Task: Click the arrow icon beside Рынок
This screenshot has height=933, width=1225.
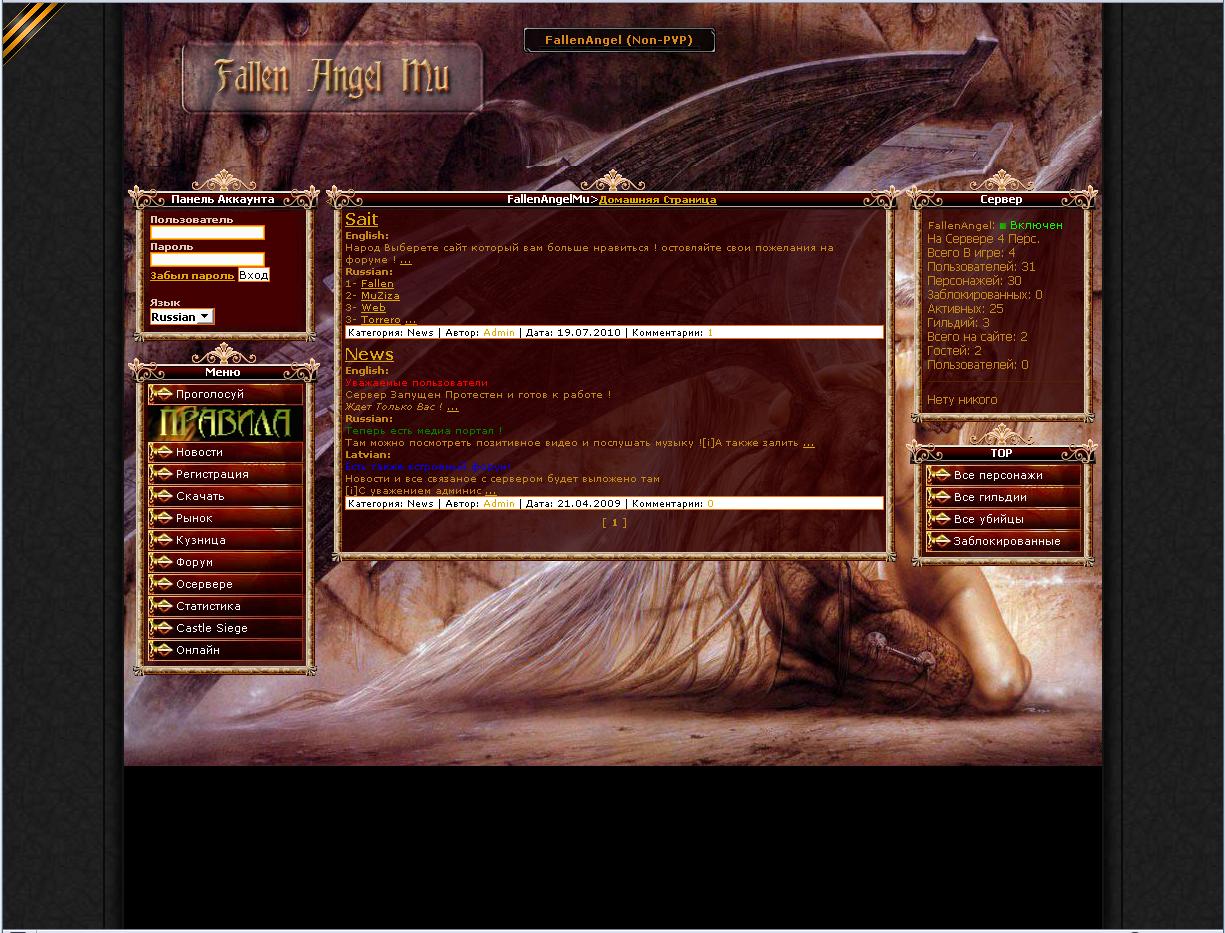Action: 161,518
